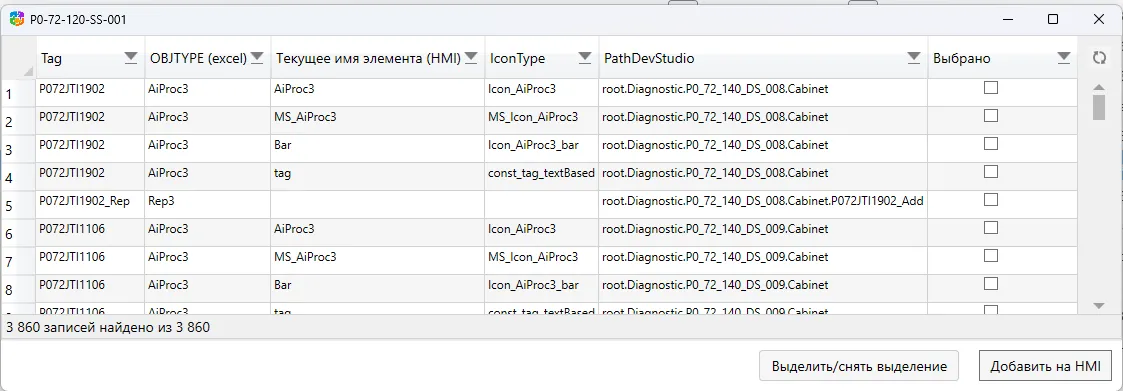Screen dimensions: 1123x391
Task: Click the IconType column header text
Action: point(517,59)
